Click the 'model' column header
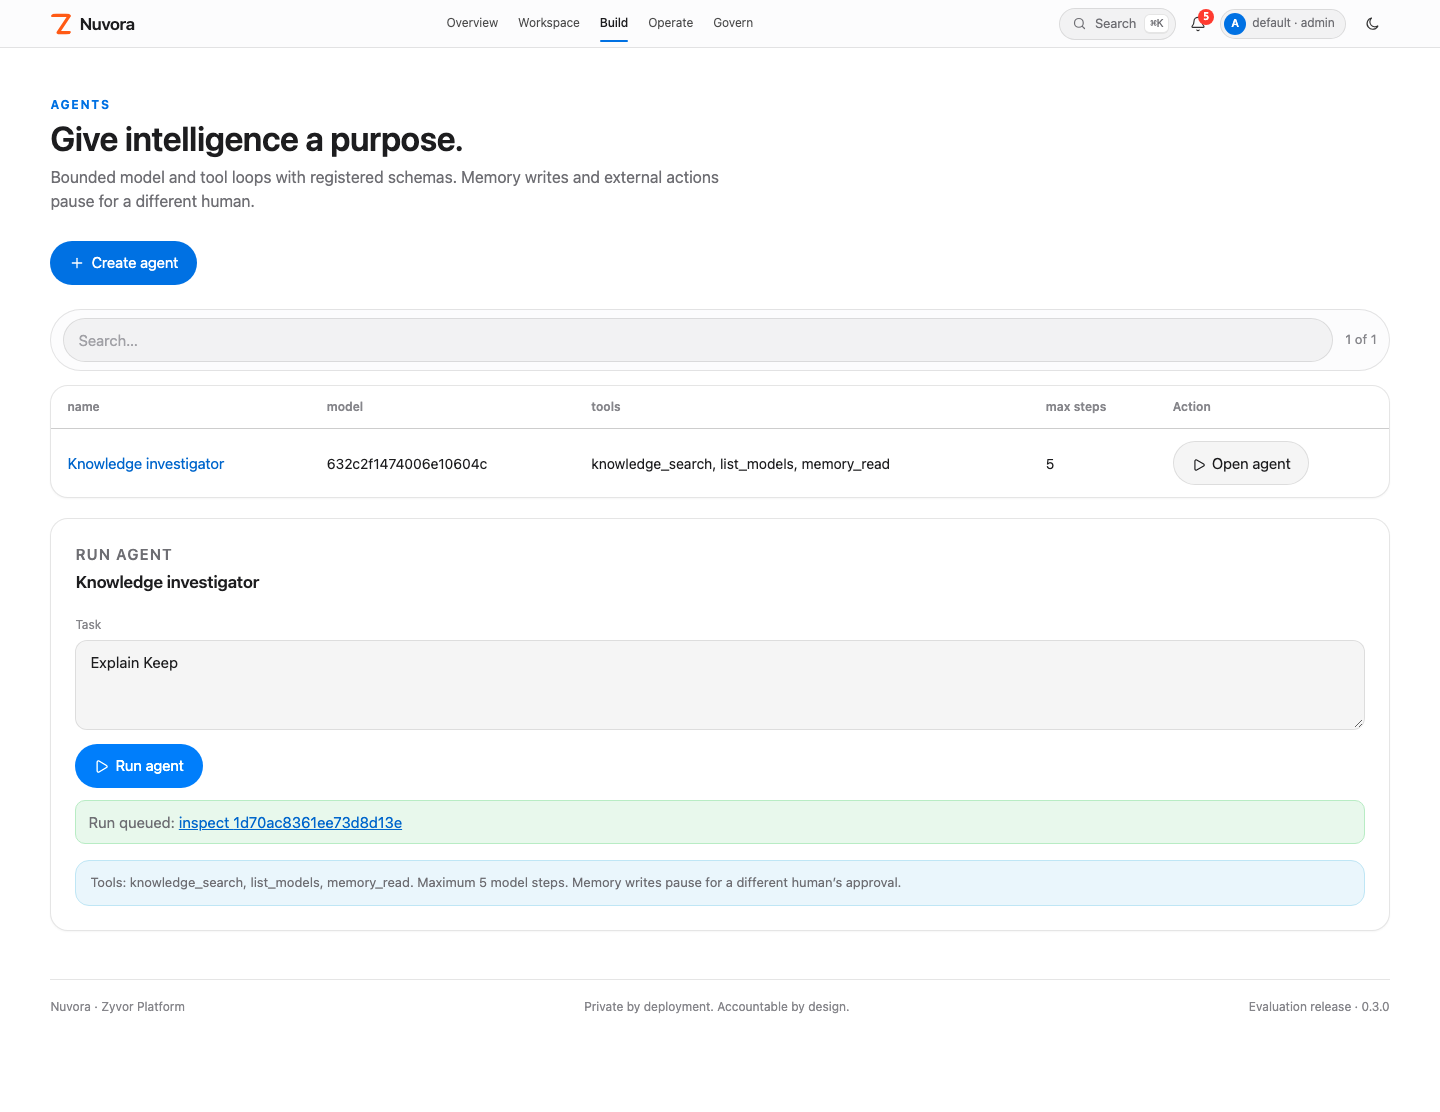The image size is (1440, 1112). pos(345,407)
